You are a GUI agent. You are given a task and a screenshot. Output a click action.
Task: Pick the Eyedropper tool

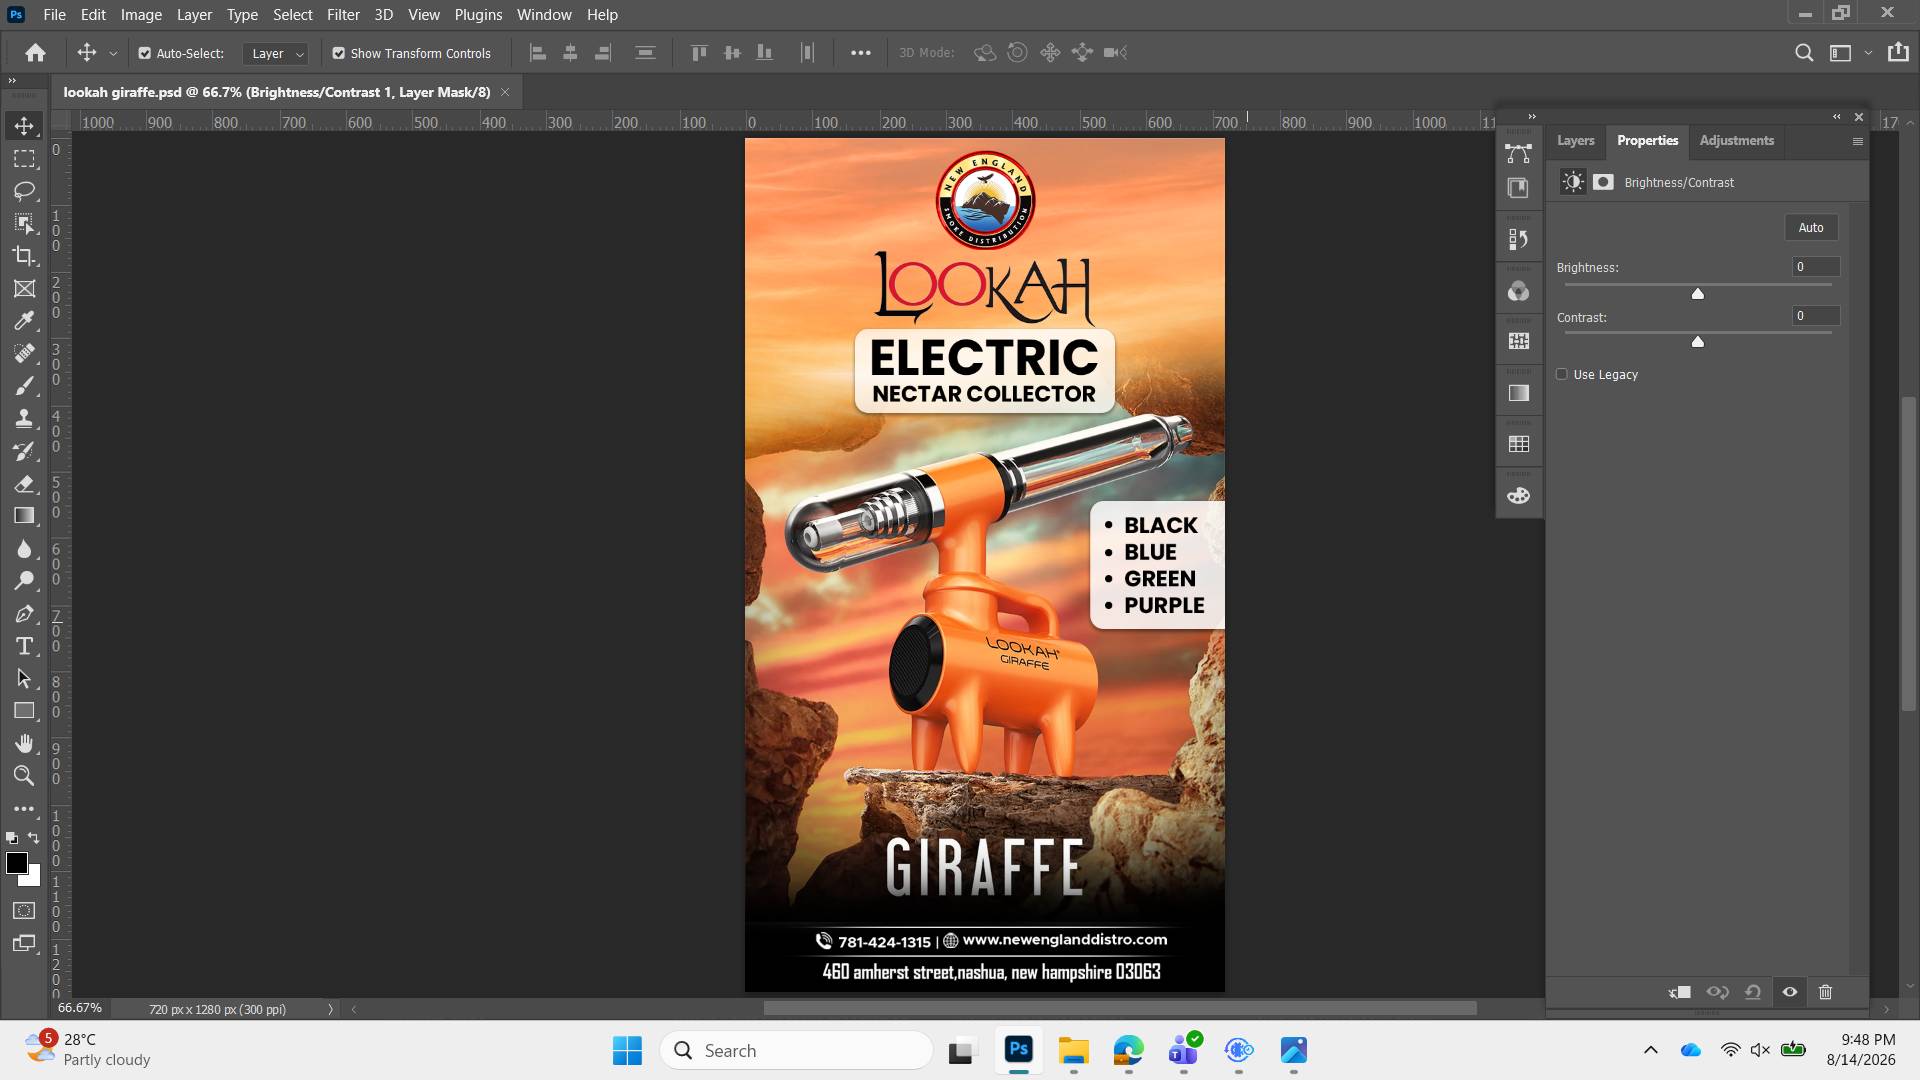tap(24, 321)
